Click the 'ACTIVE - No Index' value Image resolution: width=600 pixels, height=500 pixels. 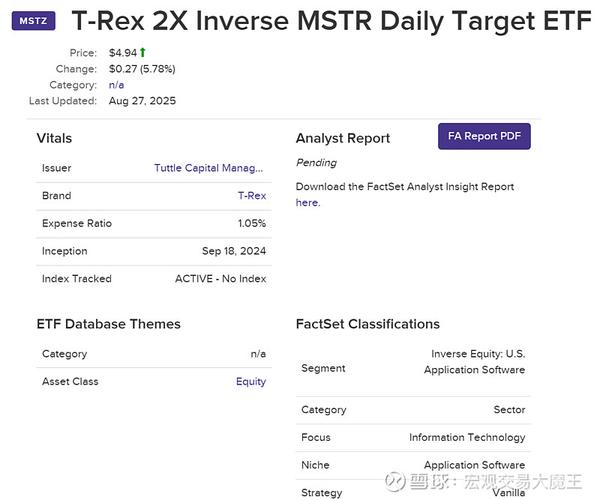[220, 278]
